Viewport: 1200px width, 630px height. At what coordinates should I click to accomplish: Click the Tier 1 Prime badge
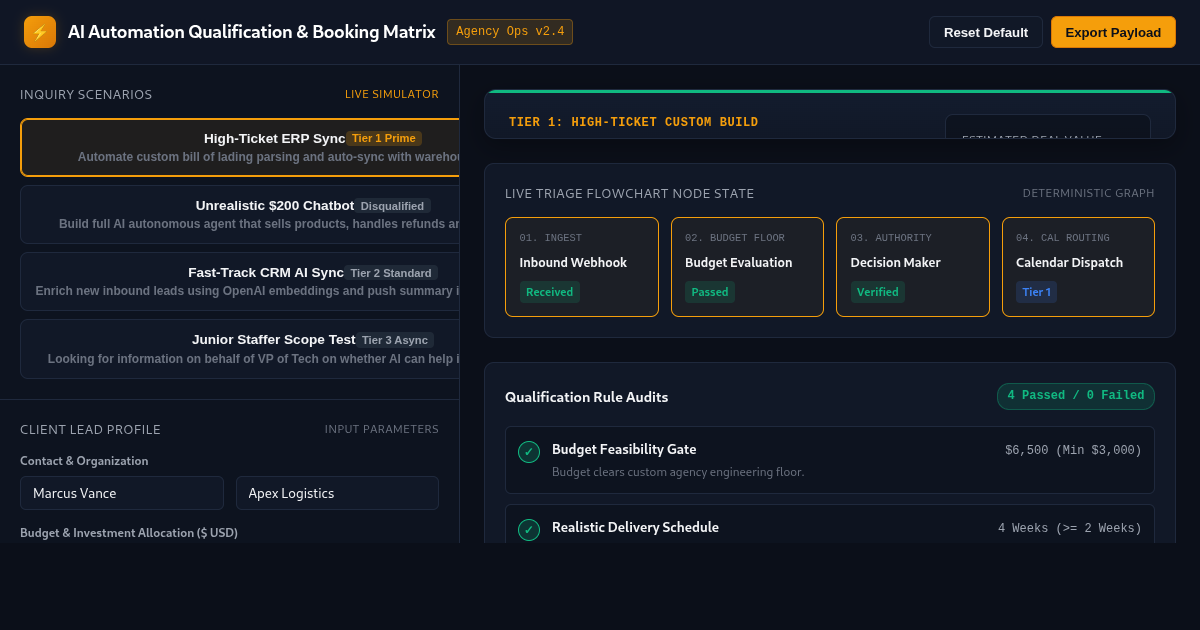coord(384,139)
